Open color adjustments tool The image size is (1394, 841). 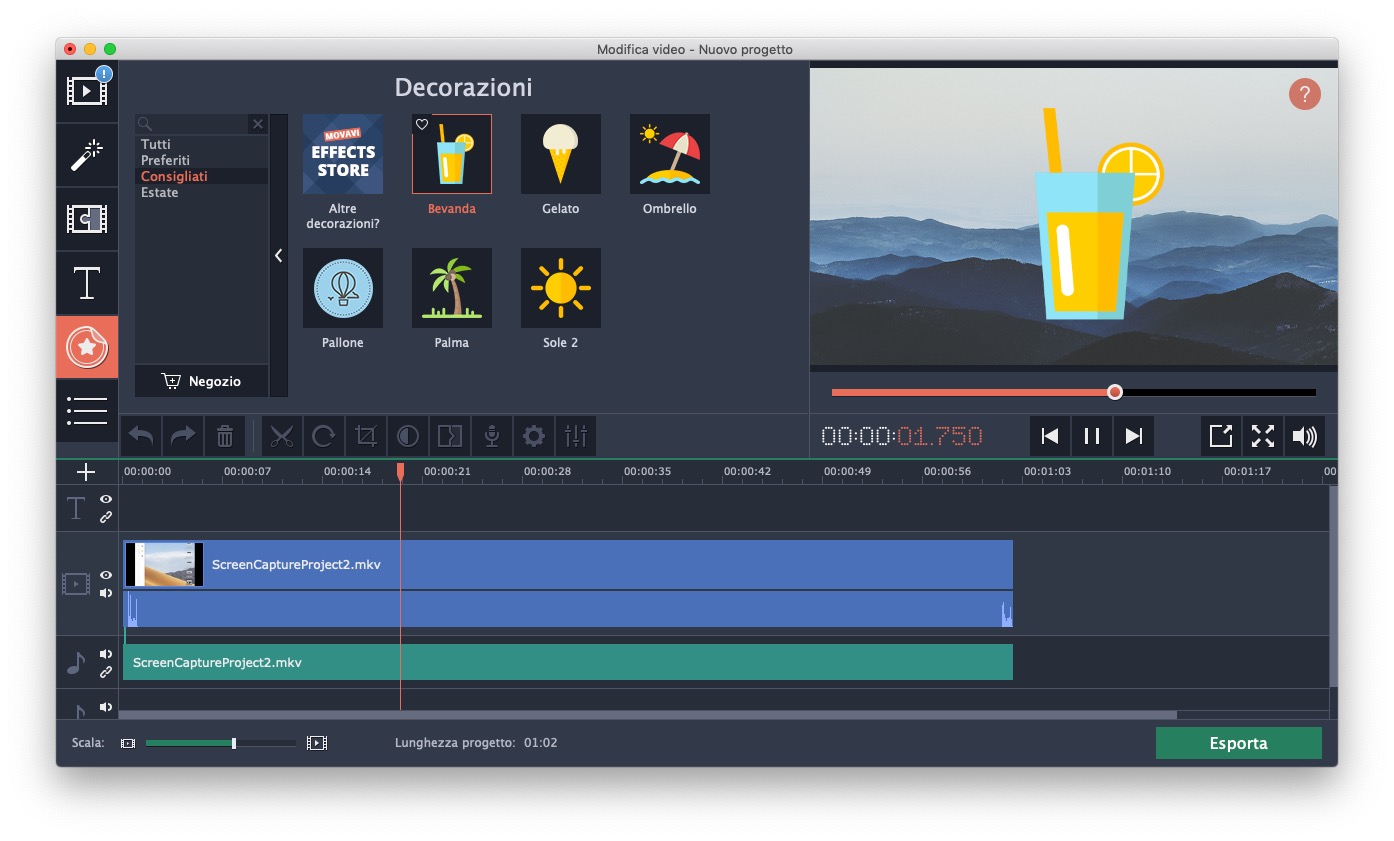click(408, 436)
